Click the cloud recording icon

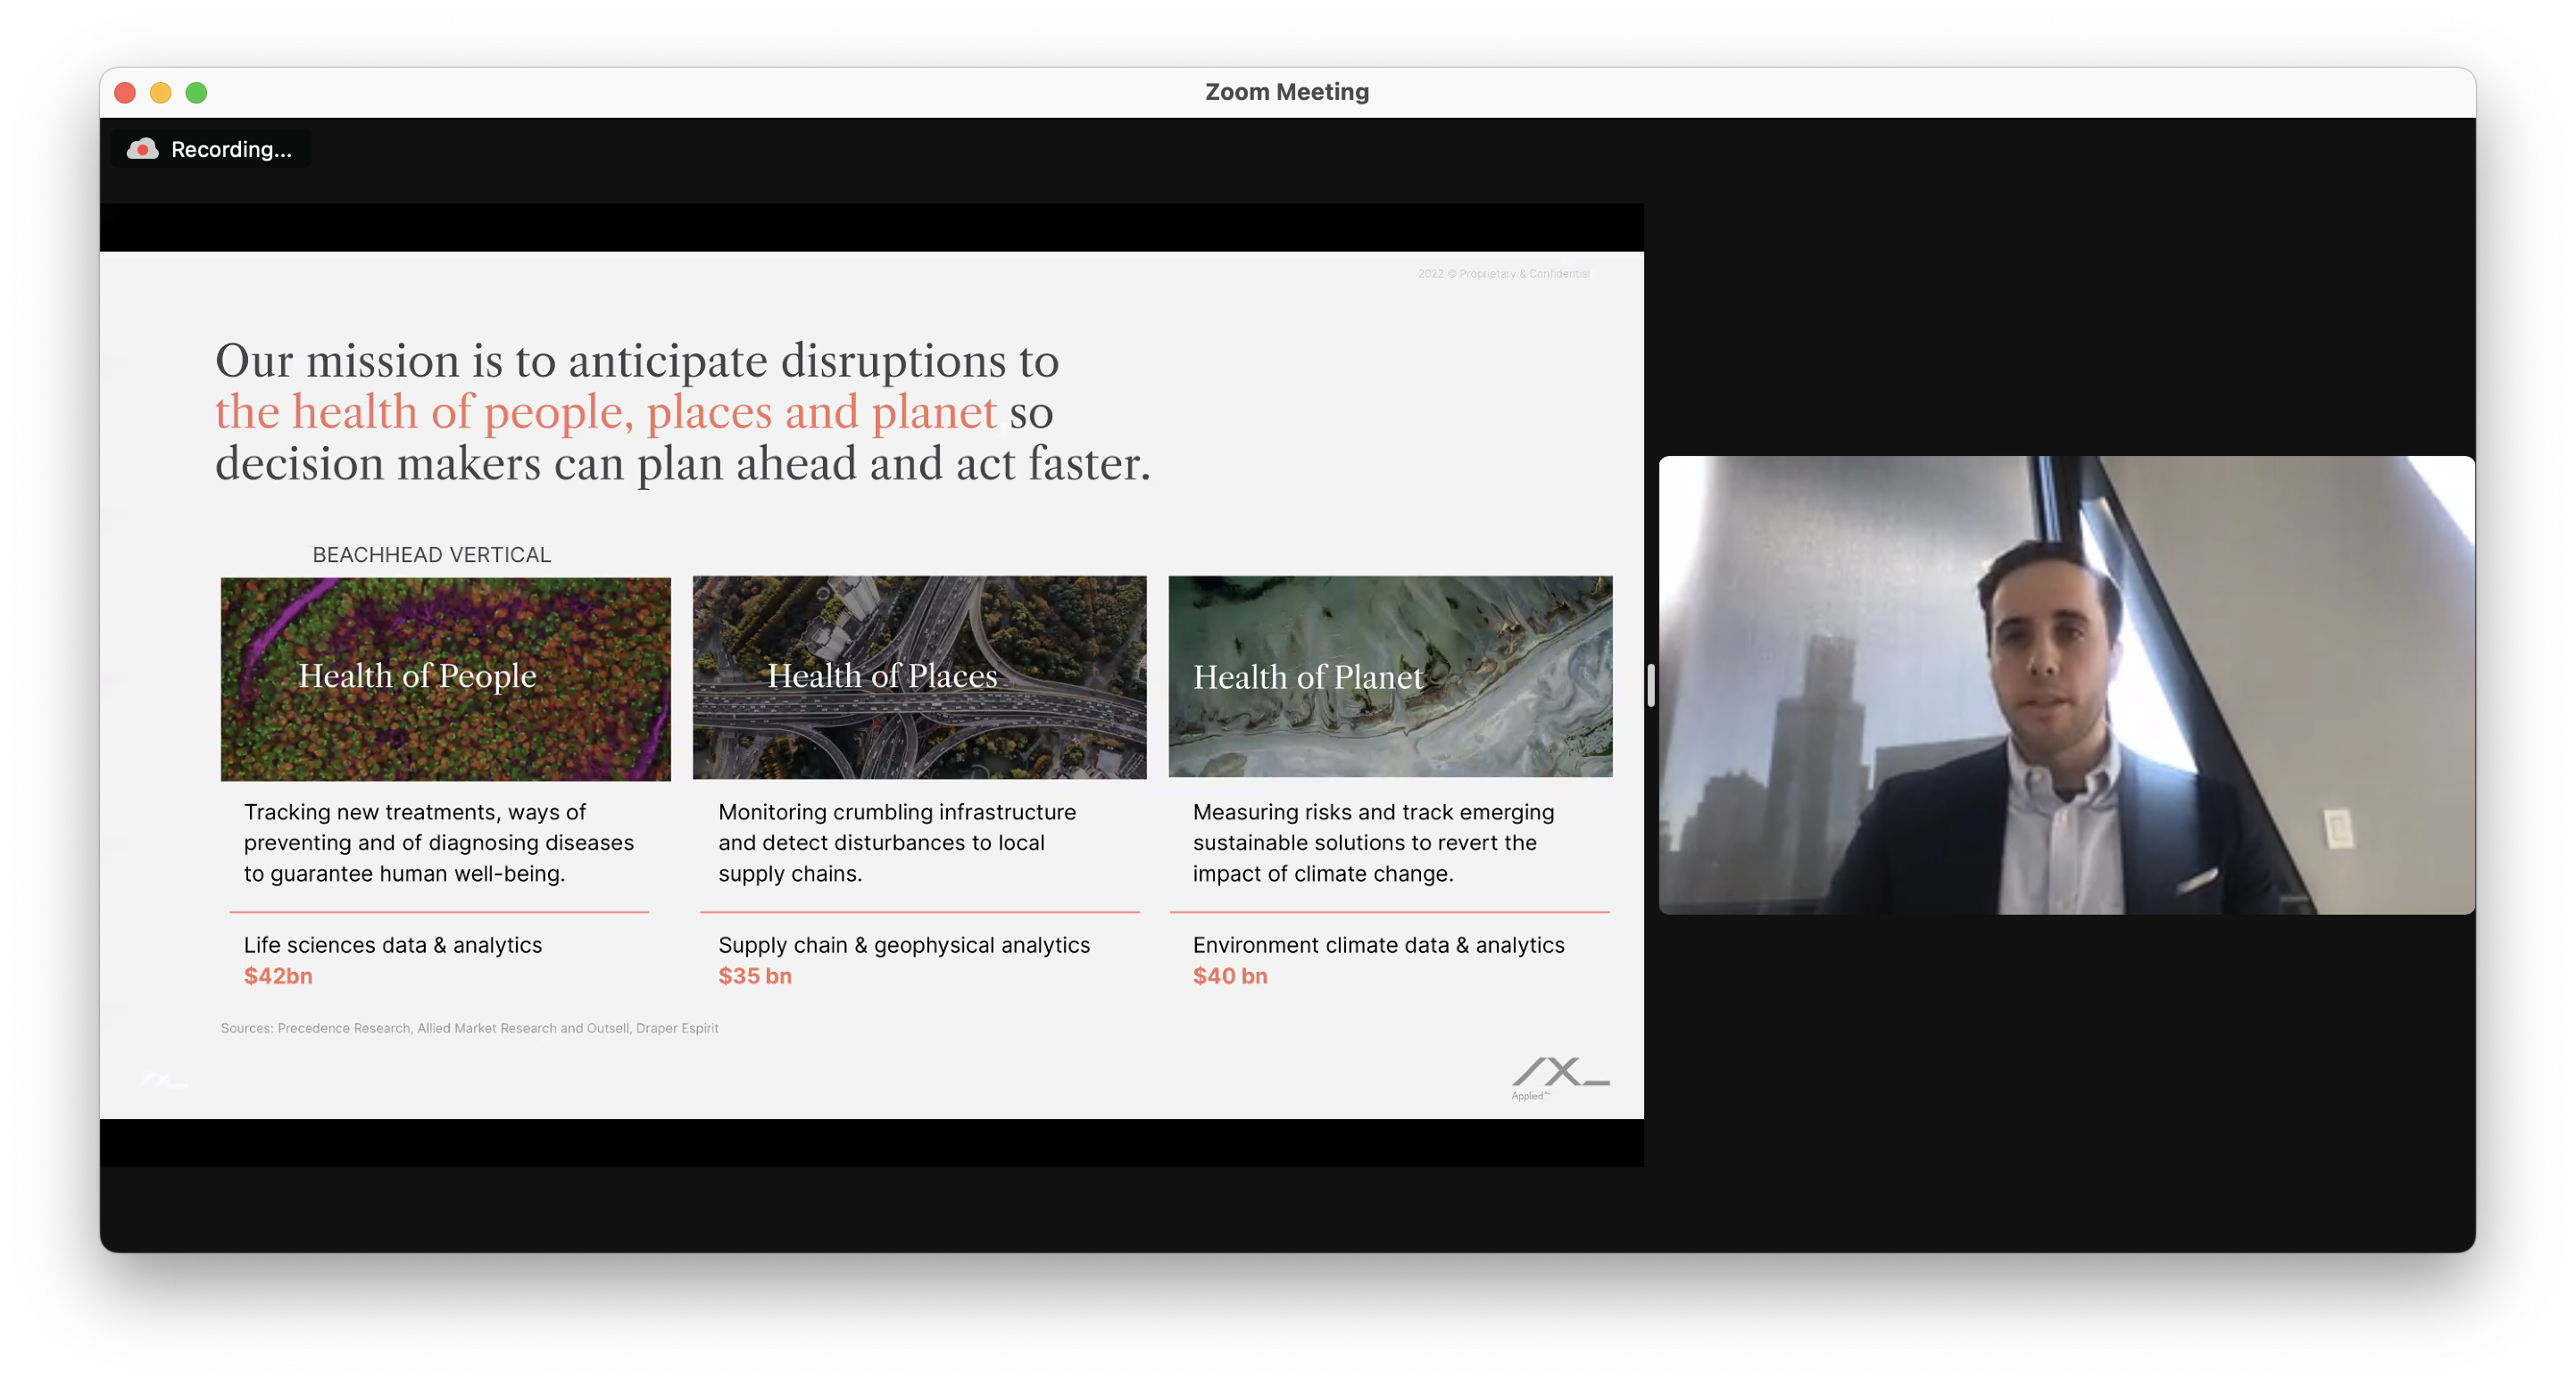tap(142, 149)
